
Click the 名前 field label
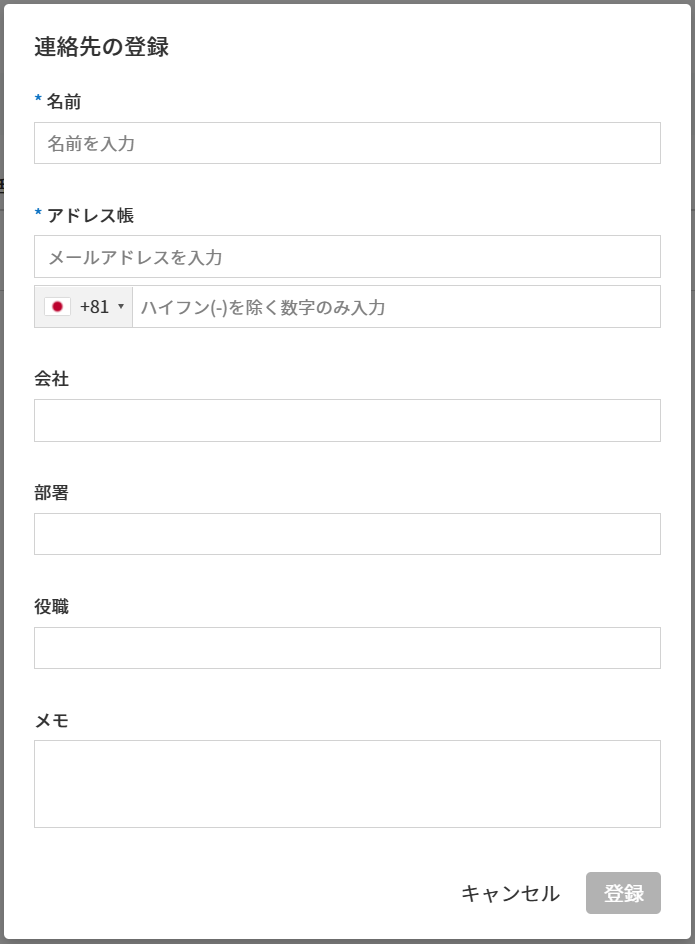coord(64,101)
